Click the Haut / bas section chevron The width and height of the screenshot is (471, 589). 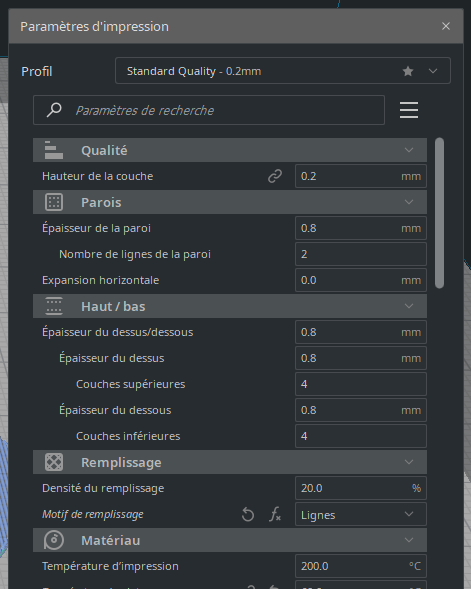tap(409, 306)
